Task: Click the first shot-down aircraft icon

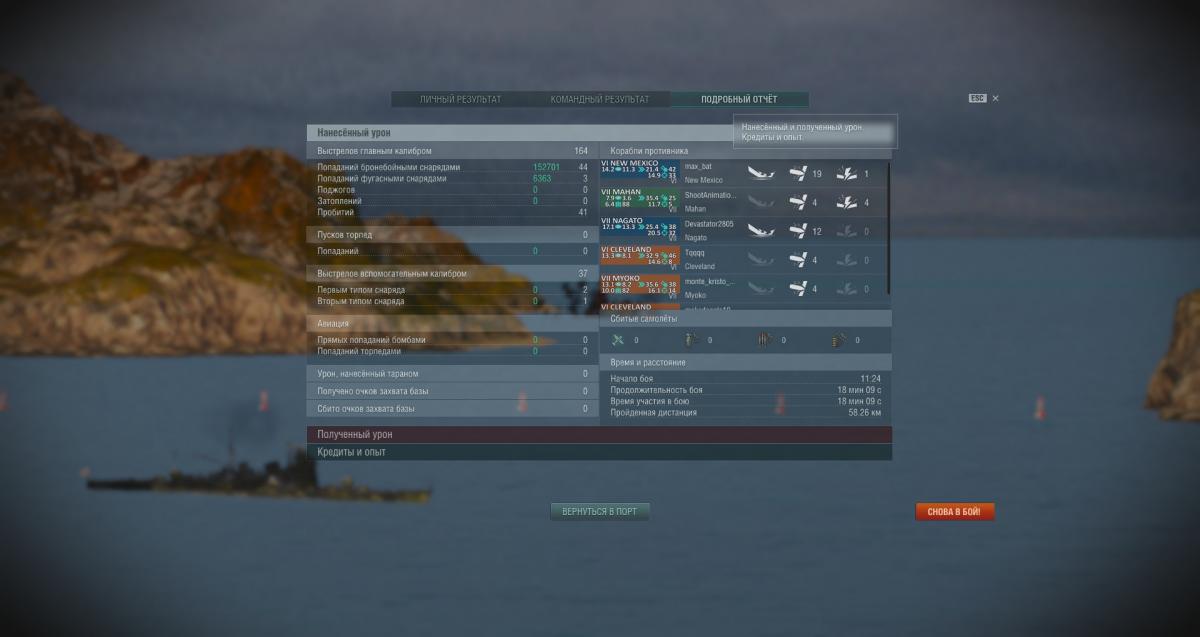Action: [x=617, y=340]
